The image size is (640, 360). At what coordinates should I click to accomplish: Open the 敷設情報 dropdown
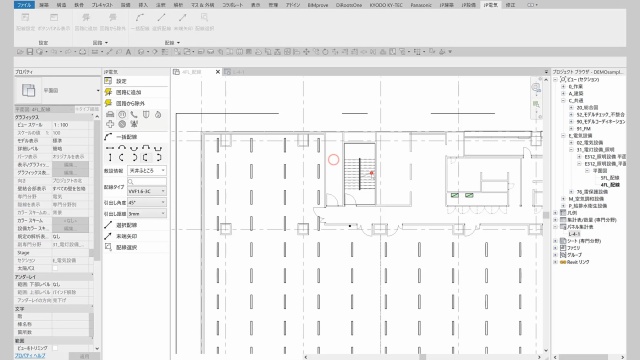coord(147,170)
